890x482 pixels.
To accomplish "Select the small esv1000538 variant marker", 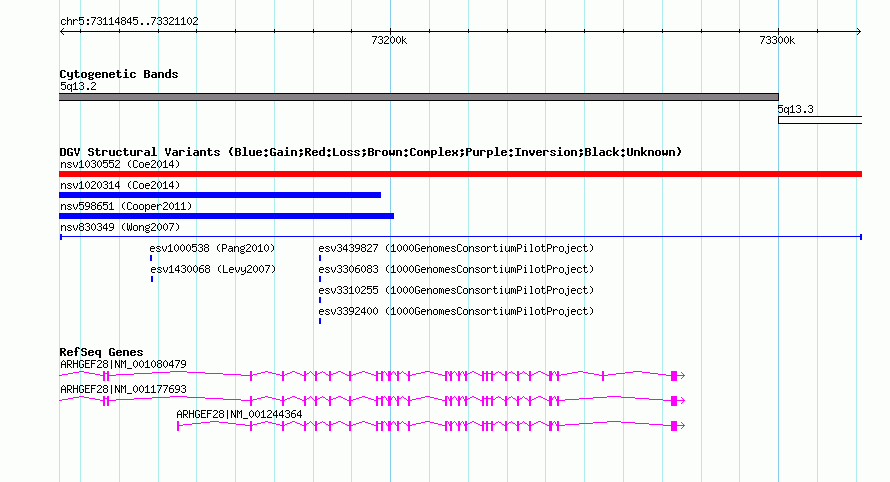I will coord(151,258).
